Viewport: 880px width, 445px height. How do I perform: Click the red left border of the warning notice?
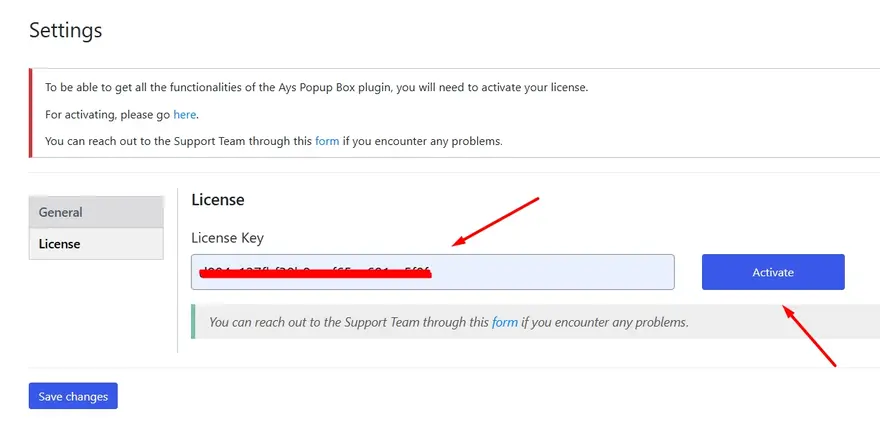pyautogui.click(x=31, y=112)
